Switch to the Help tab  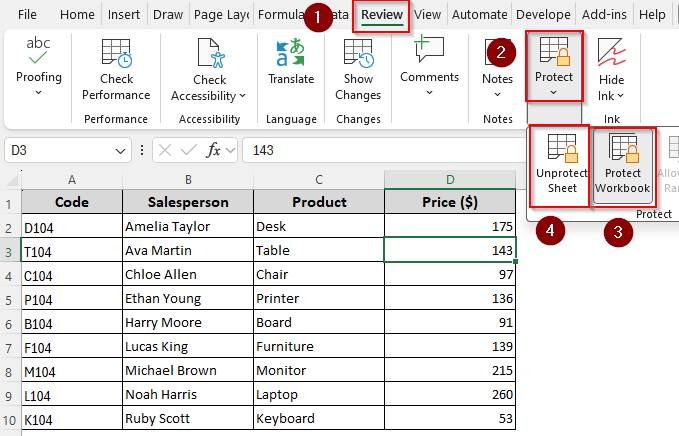(x=652, y=15)
